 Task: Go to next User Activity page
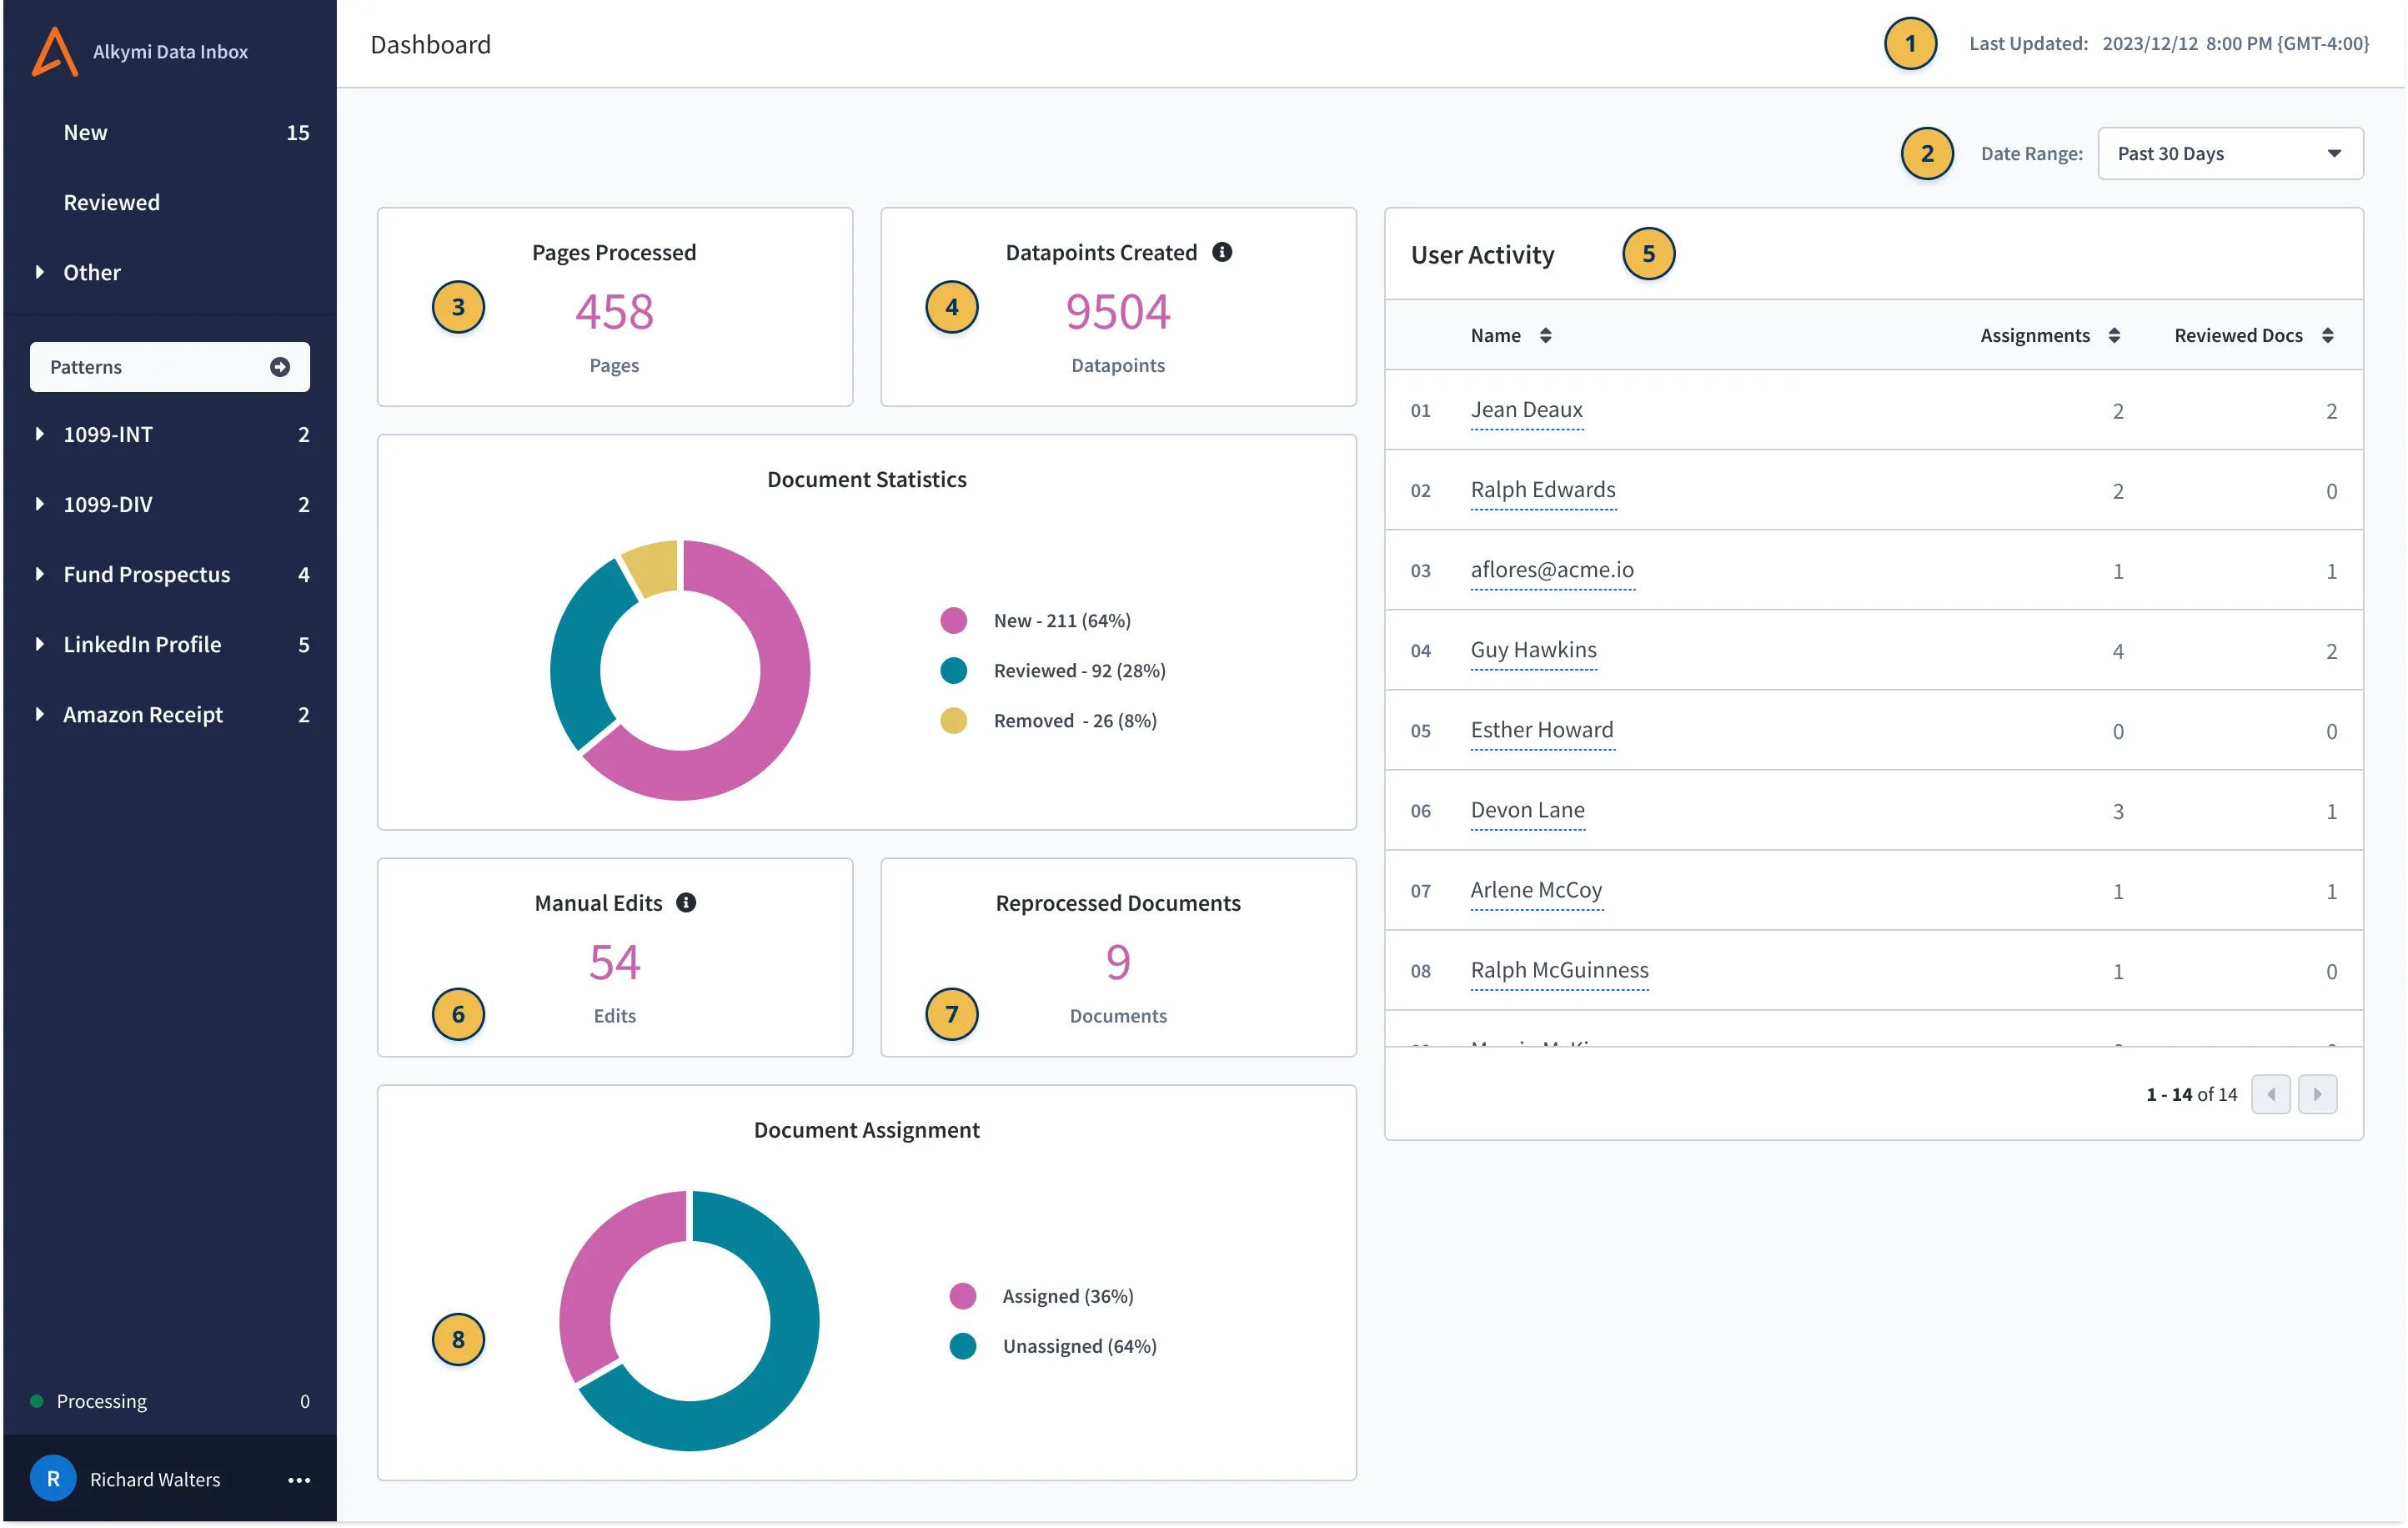pyautogui.click(x=2317, y=1094)
